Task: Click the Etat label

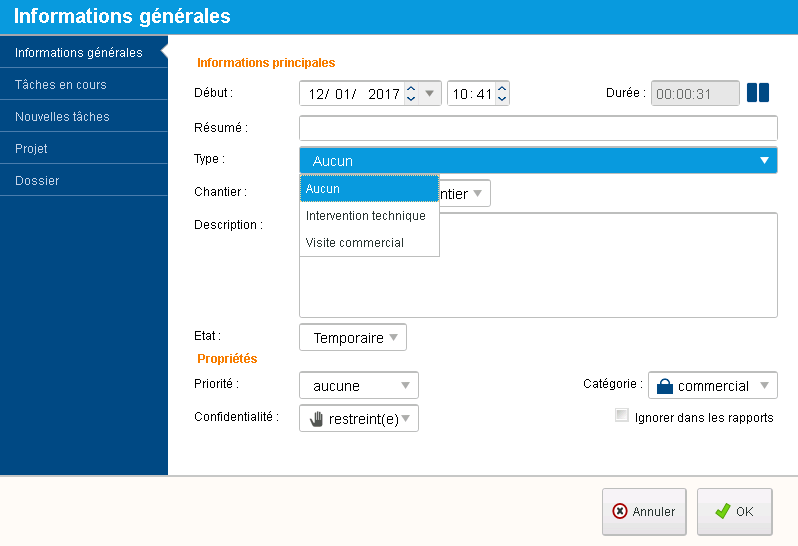Action: point(207,336)
